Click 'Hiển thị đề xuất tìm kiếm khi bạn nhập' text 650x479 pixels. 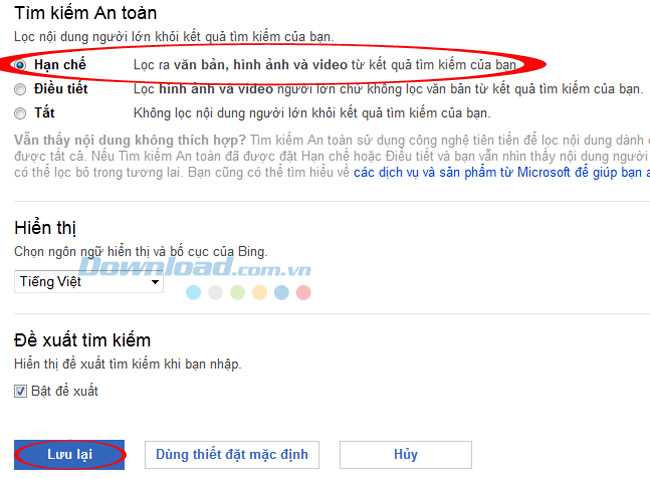(x=128, y=364)
